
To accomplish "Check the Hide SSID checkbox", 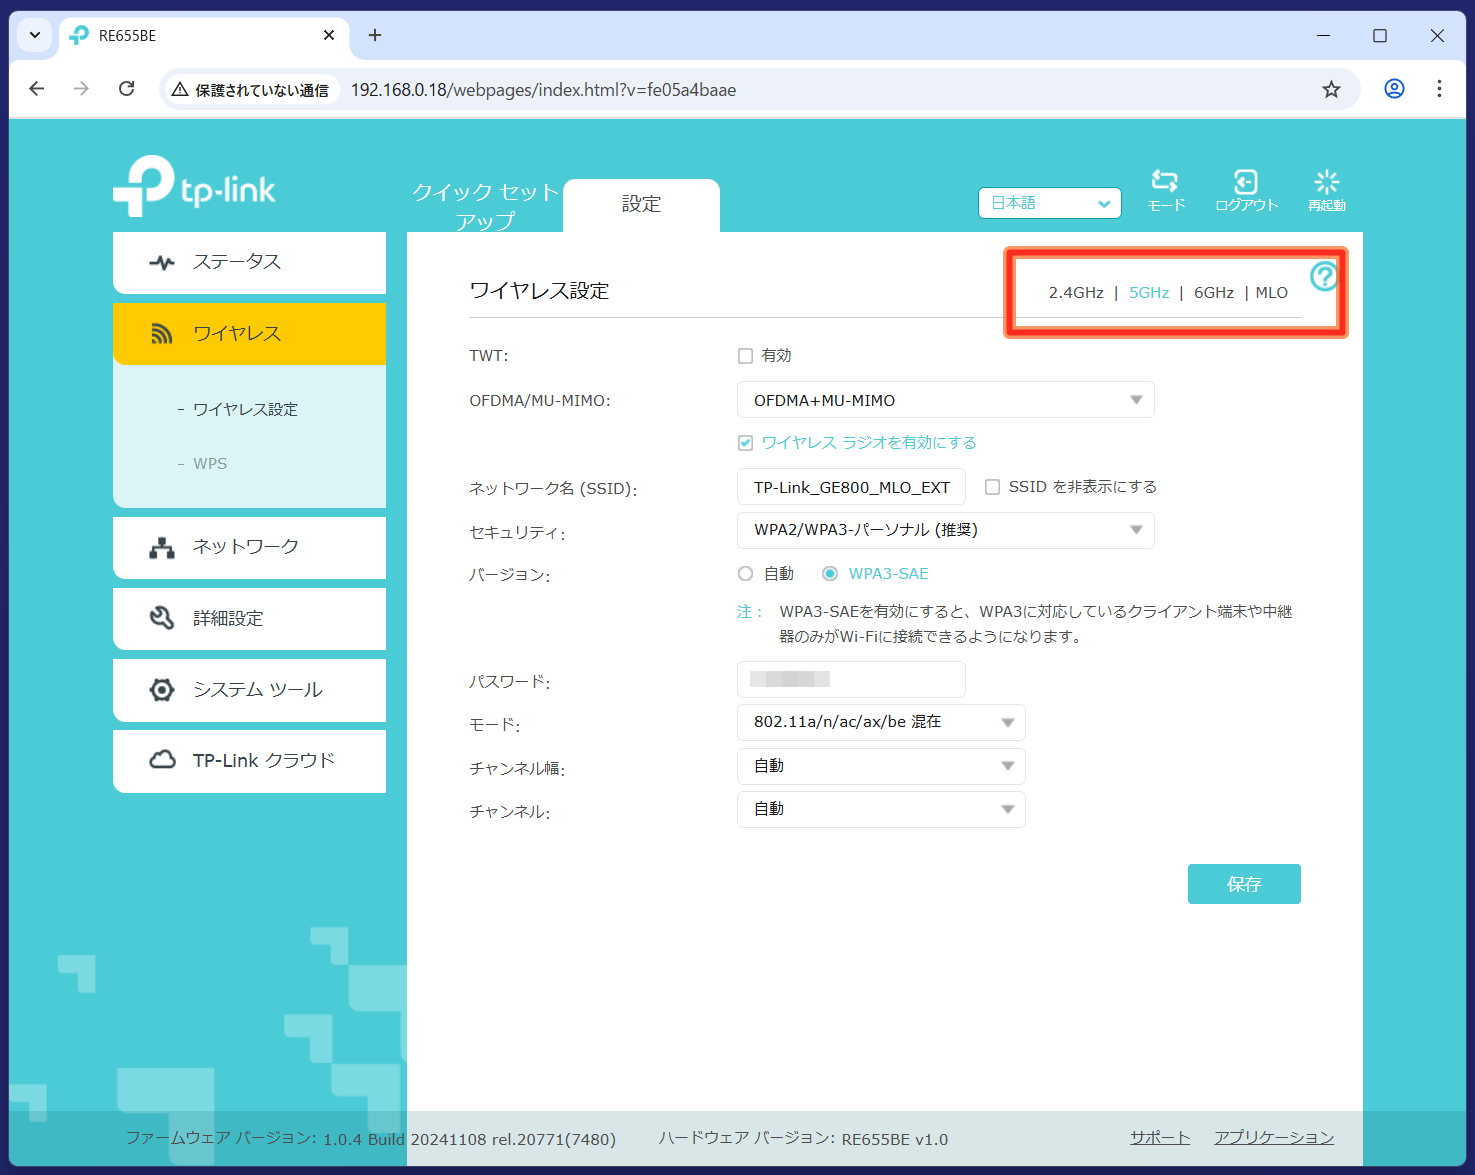I will pyautogui.click(x=992, y=487).
